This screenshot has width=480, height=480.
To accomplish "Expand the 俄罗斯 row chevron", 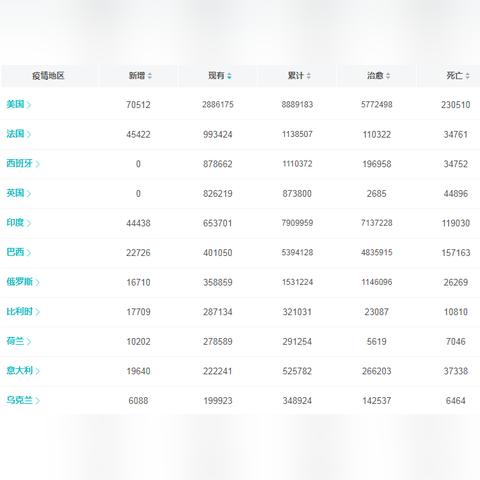I will pos(38,282).
